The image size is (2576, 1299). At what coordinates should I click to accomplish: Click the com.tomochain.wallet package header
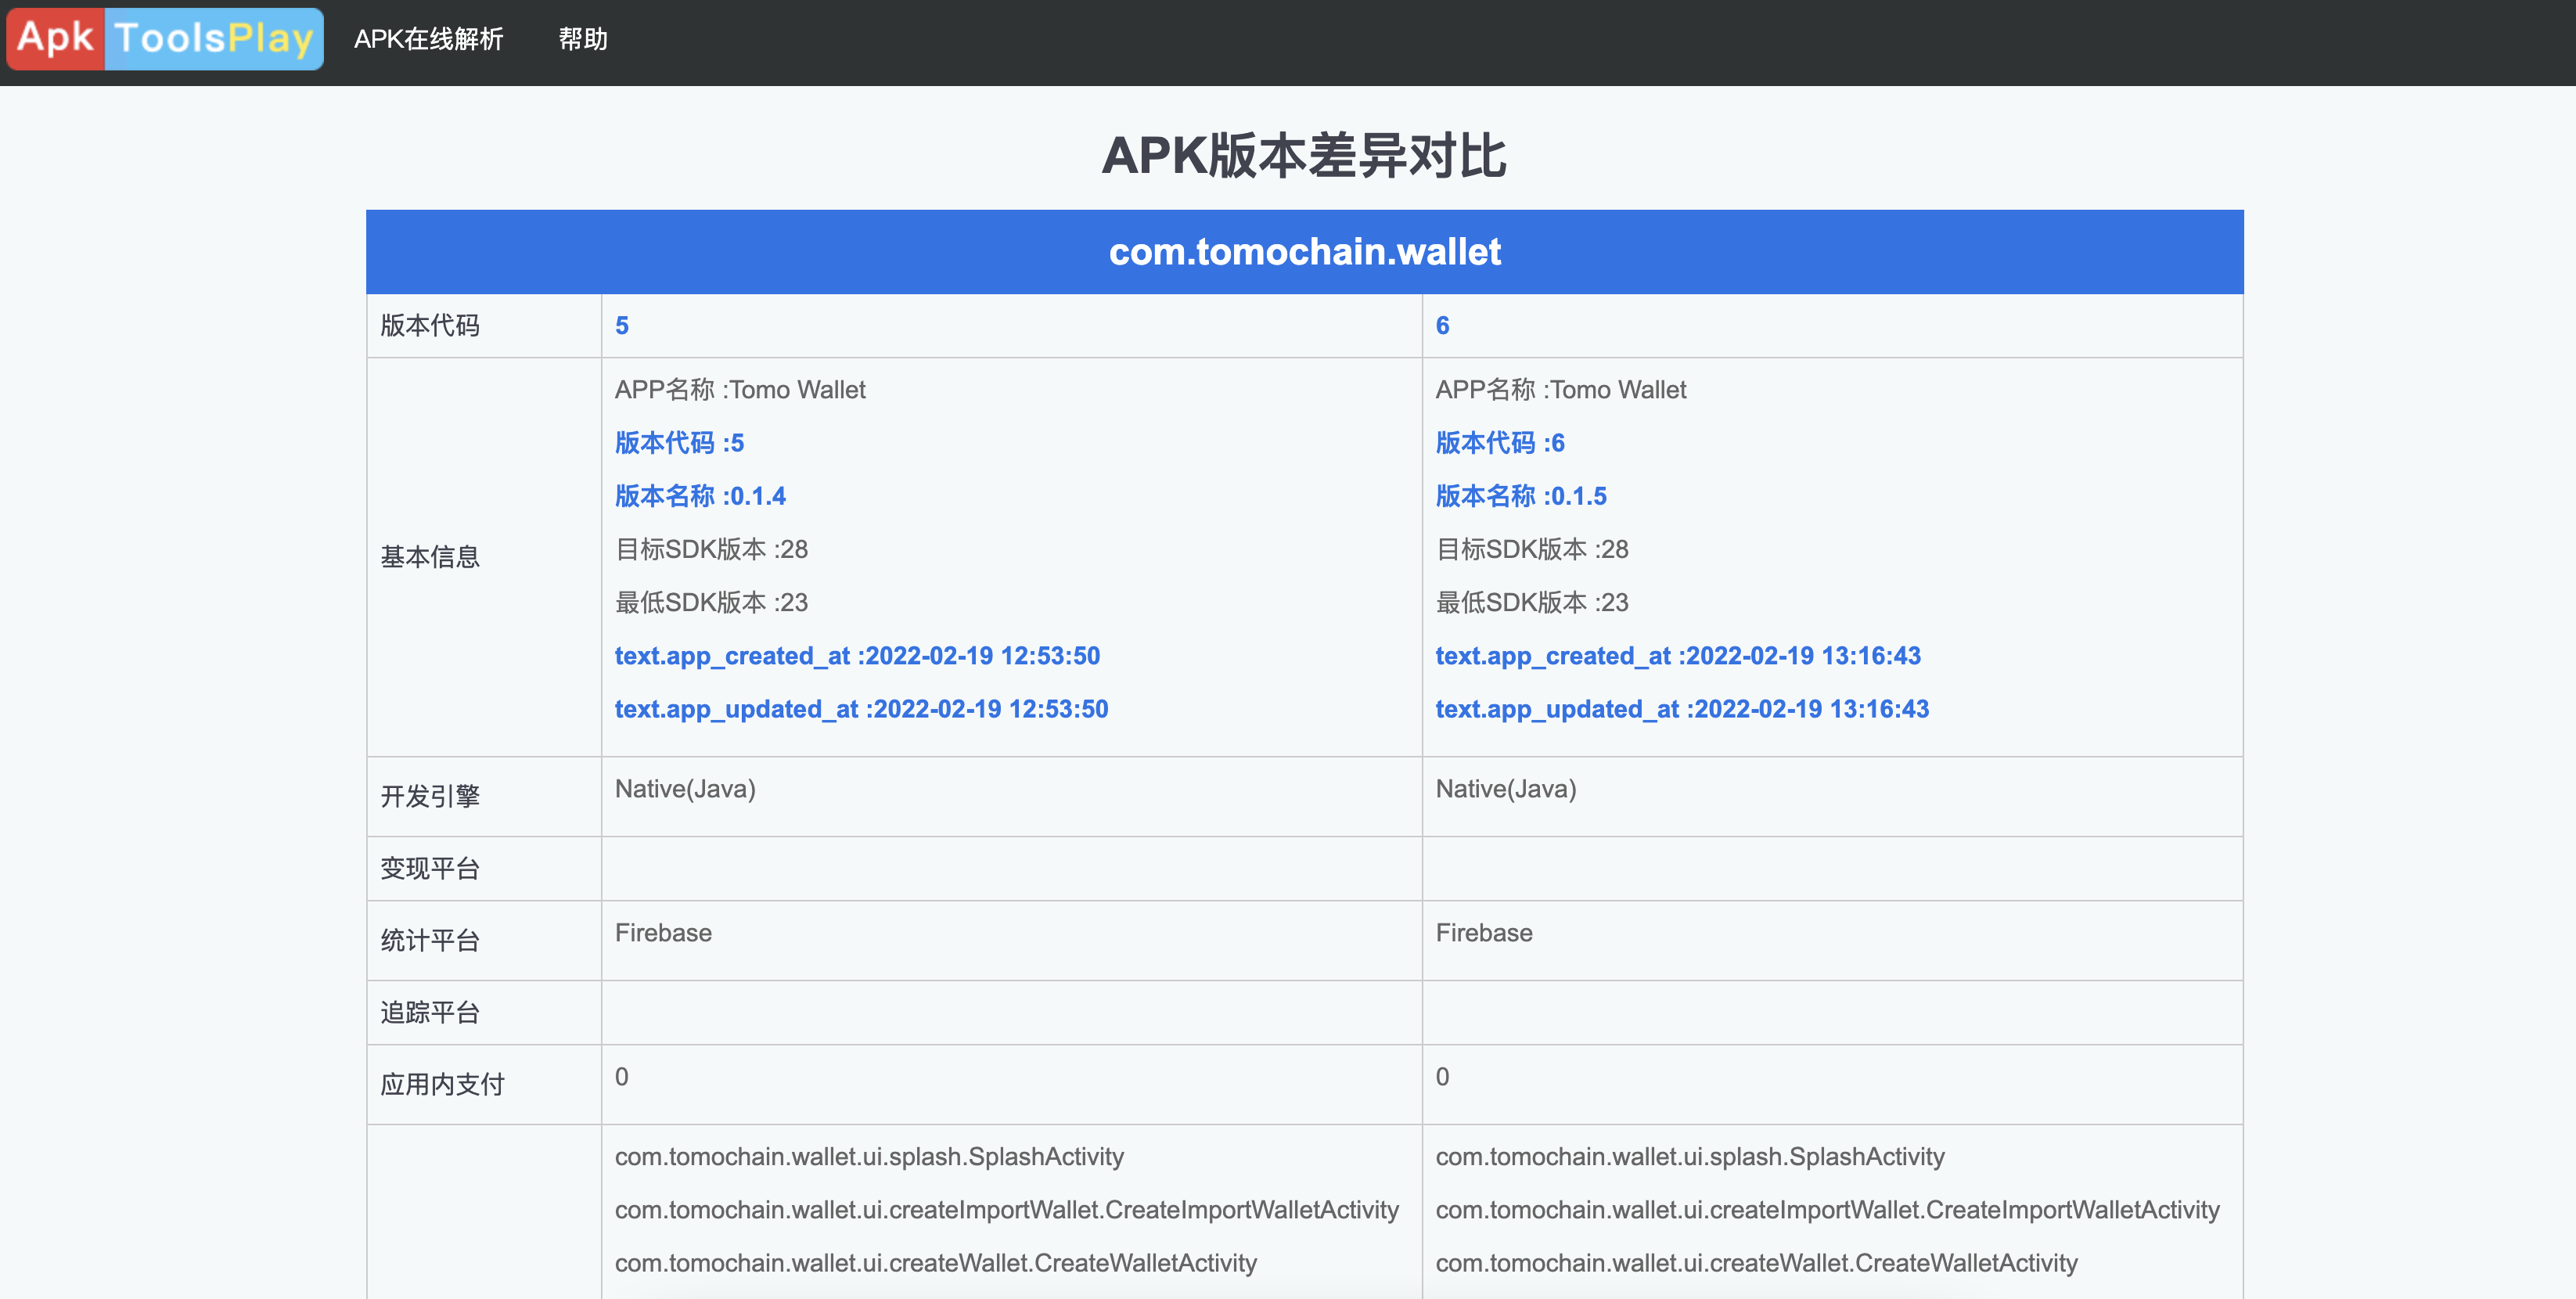point(1304,252)
